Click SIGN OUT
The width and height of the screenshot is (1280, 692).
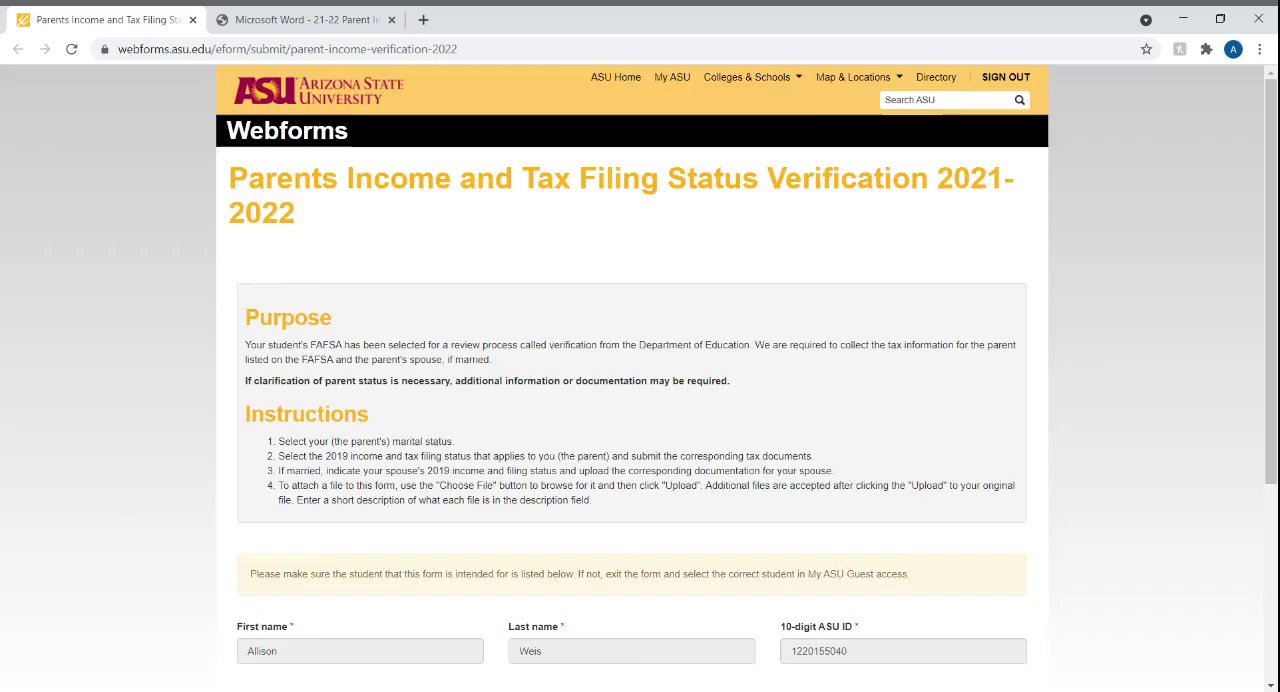tap(1006, 77)
